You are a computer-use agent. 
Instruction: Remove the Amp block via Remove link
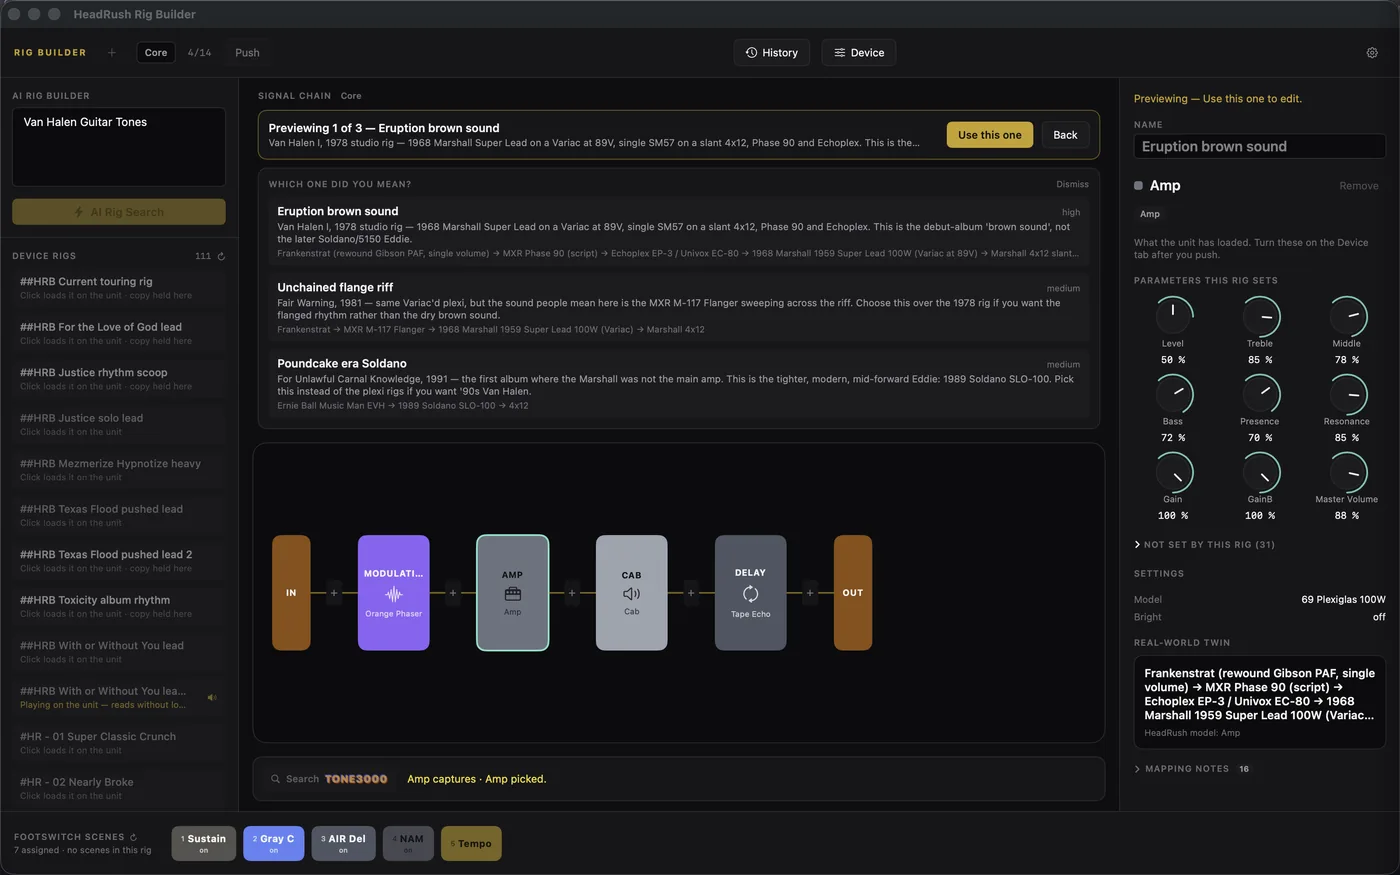1358,186
